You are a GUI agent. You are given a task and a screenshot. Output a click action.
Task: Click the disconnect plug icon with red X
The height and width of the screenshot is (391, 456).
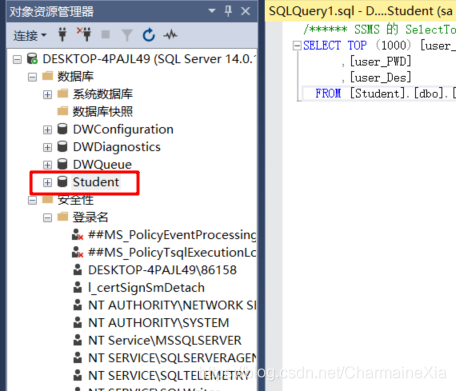click(x=84, y=34)
